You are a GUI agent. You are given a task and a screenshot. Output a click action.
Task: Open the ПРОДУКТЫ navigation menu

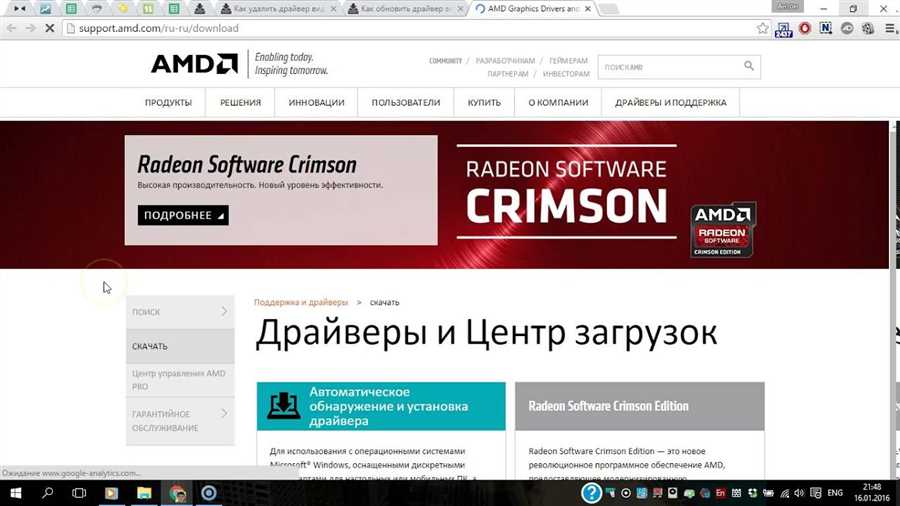(168, 102)
